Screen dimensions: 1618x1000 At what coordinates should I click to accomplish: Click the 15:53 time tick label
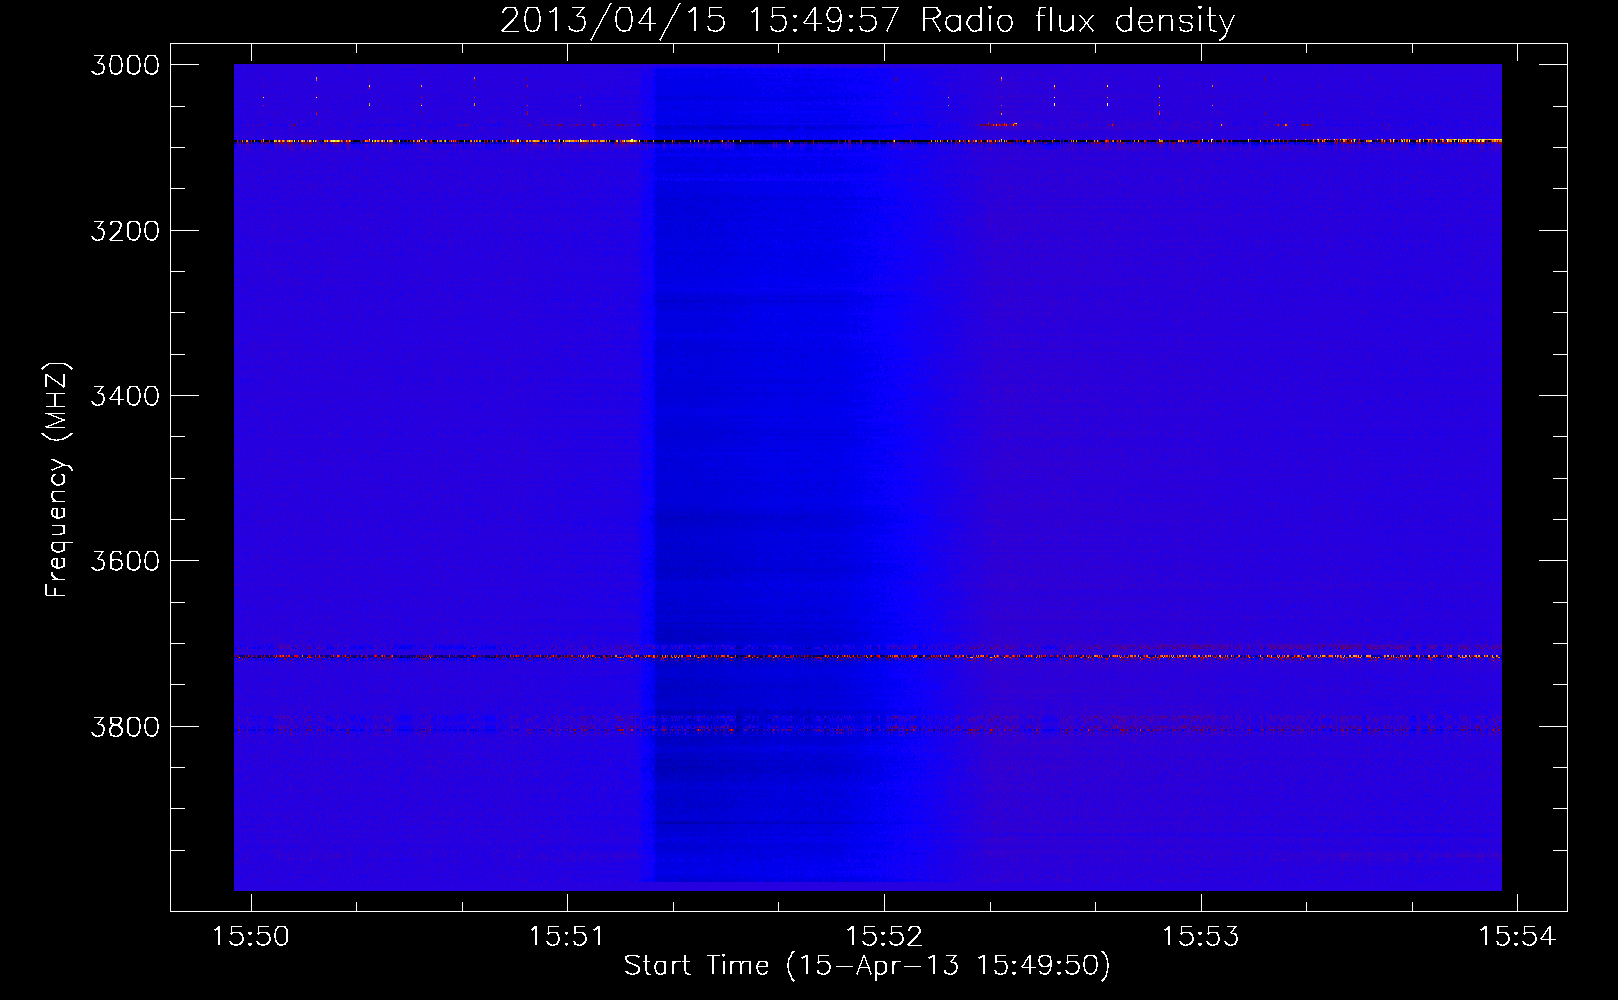click(x=1200, y=937)
